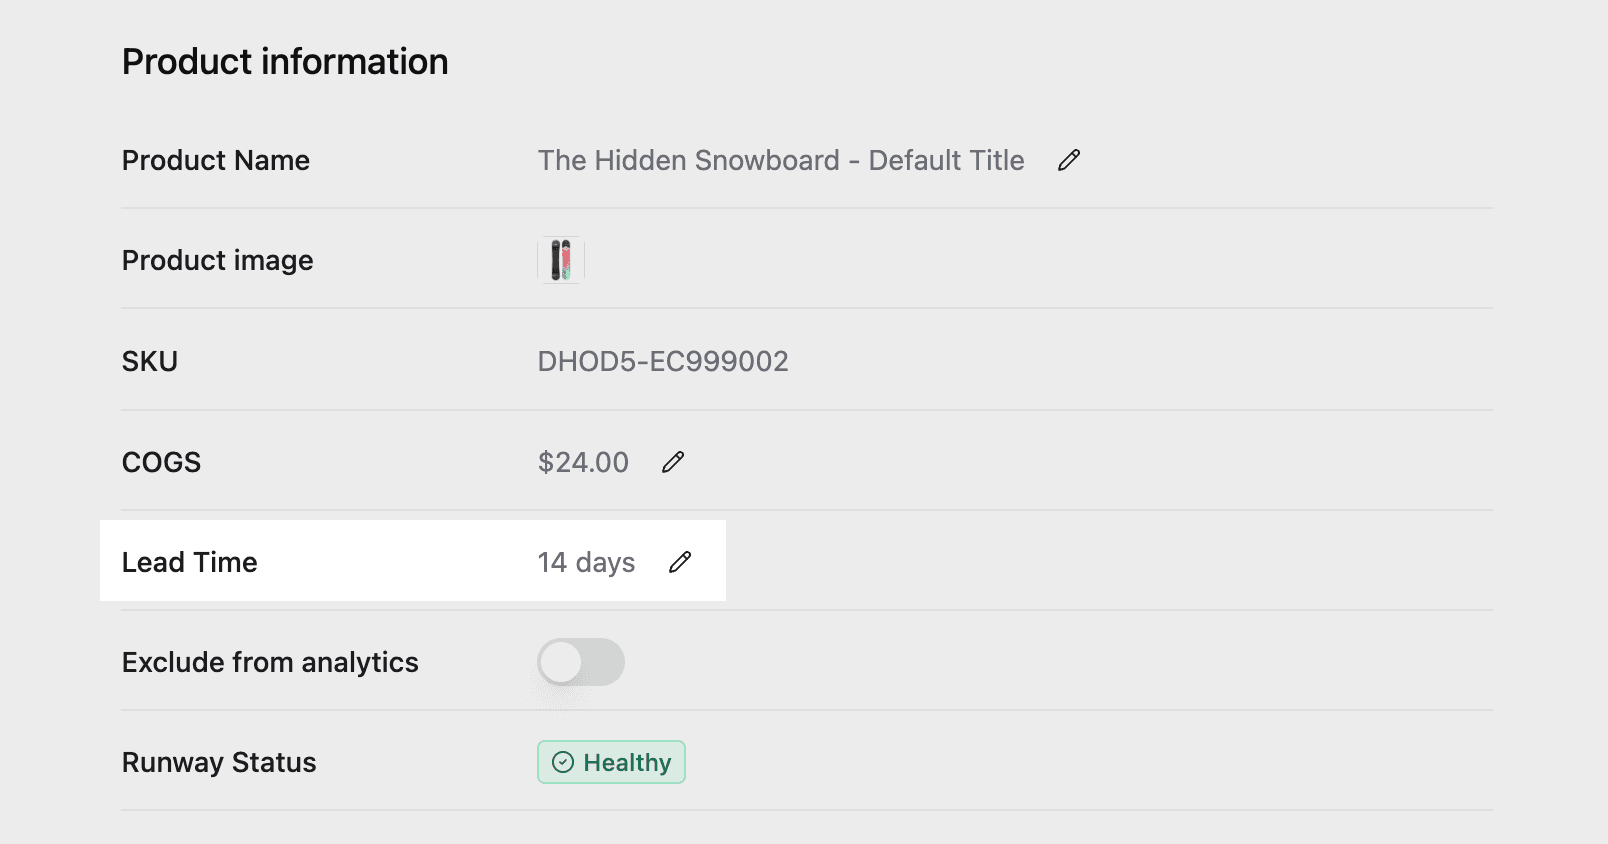Click the Runway Status row label
Screen dimensions: 1608x844
219,762
